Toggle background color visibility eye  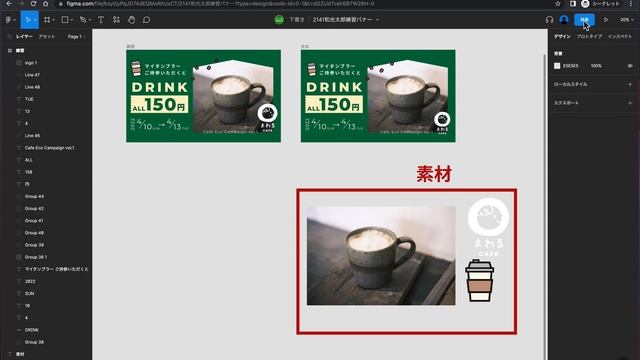630,66
